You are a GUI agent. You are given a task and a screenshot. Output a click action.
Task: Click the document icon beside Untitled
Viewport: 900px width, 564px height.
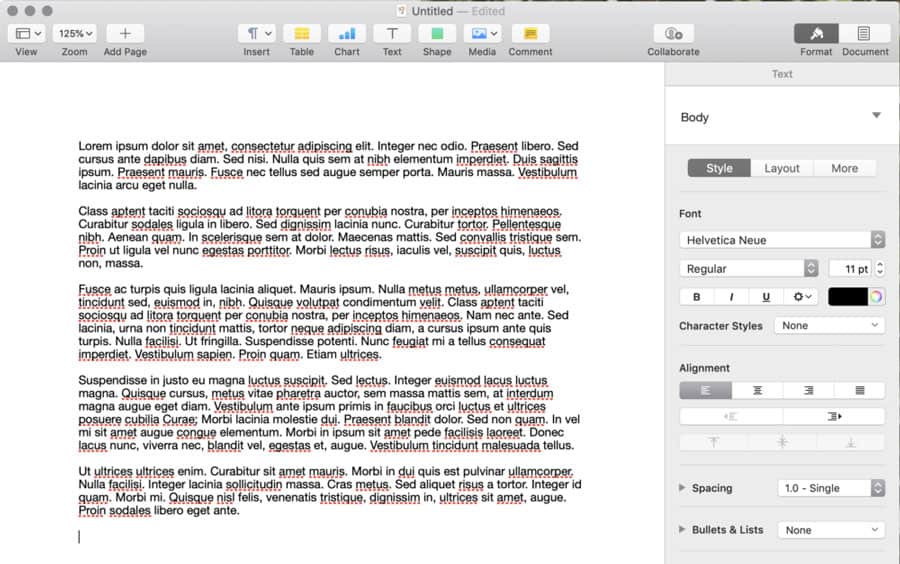[402, 11]
